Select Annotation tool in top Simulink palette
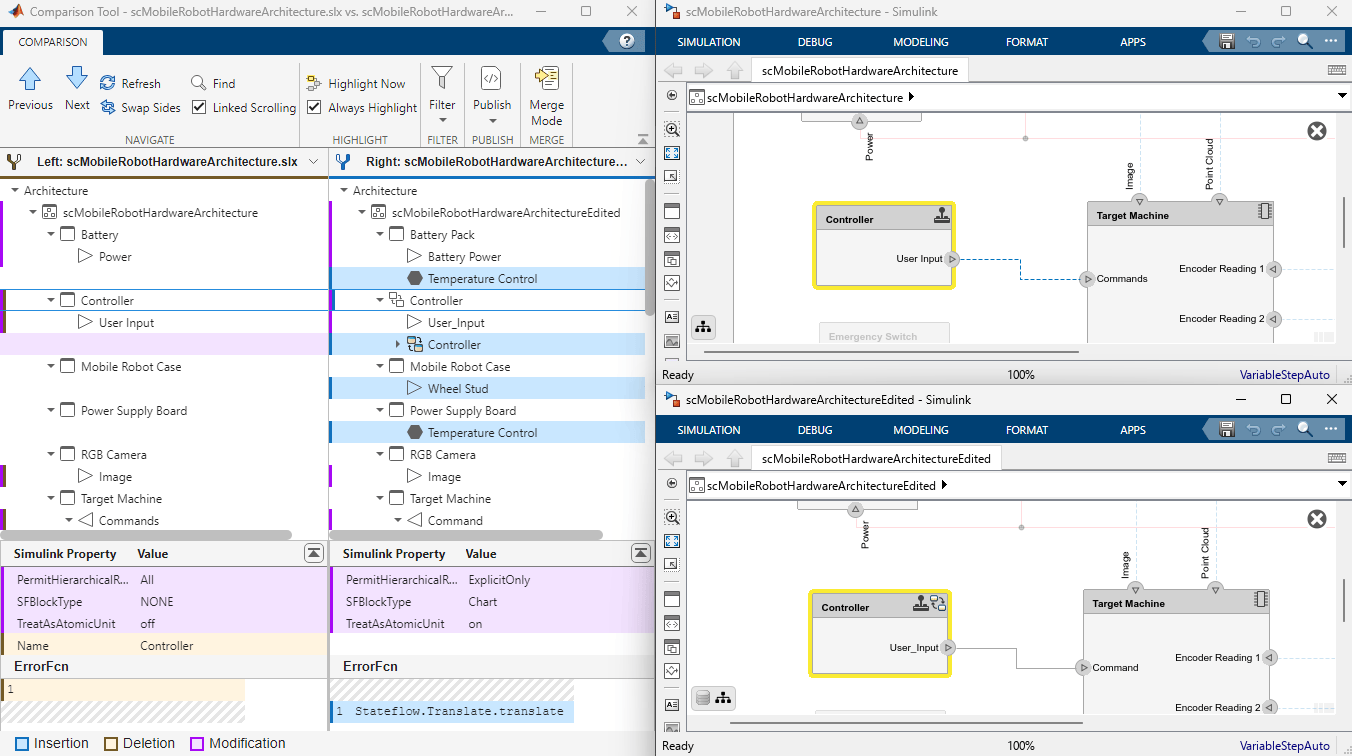This screenshot has width=1352, height=756. pos(672,317)
